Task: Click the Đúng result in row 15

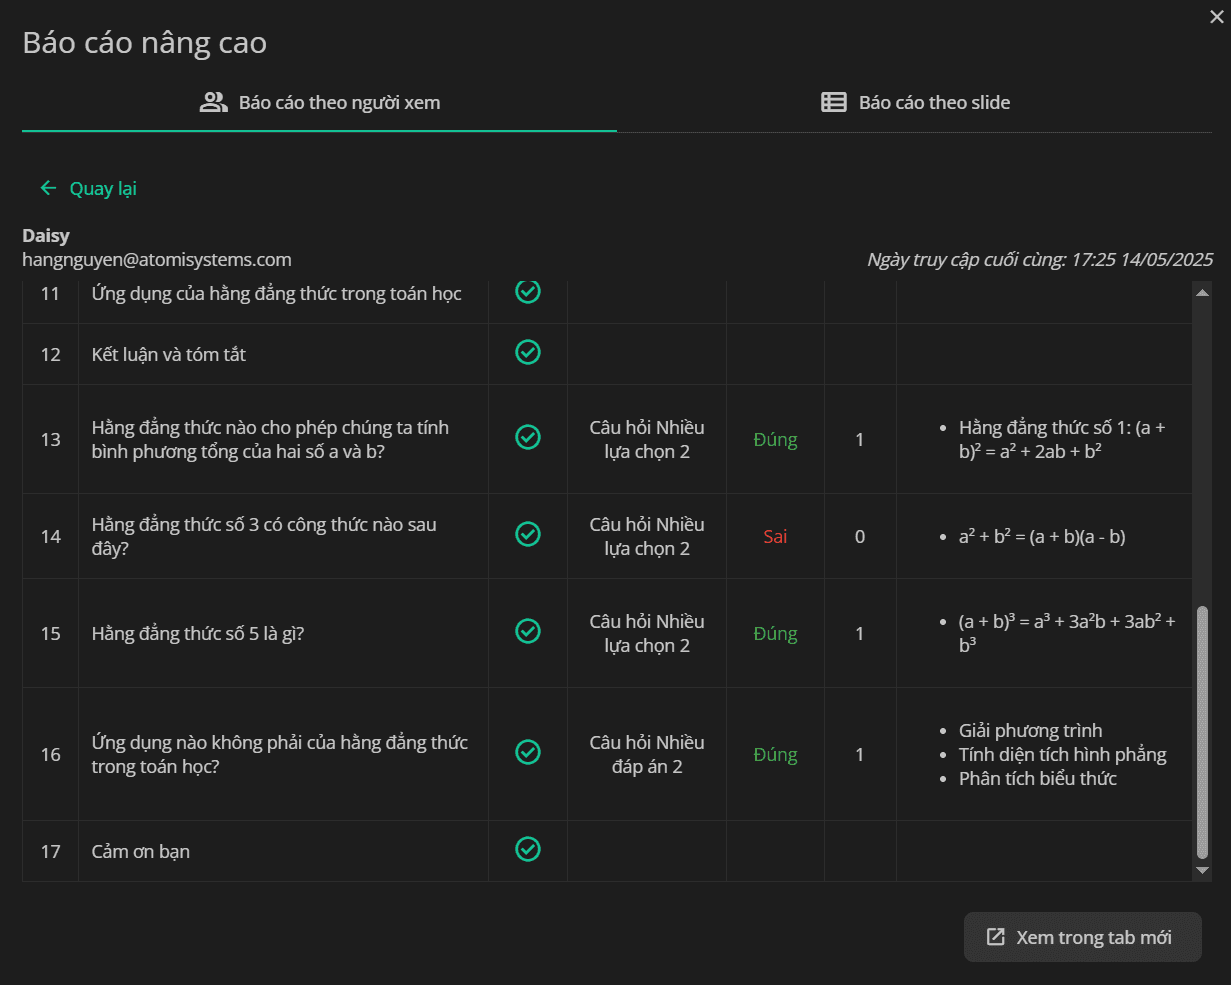Action: pyautogui.click(x=775, y=633)
